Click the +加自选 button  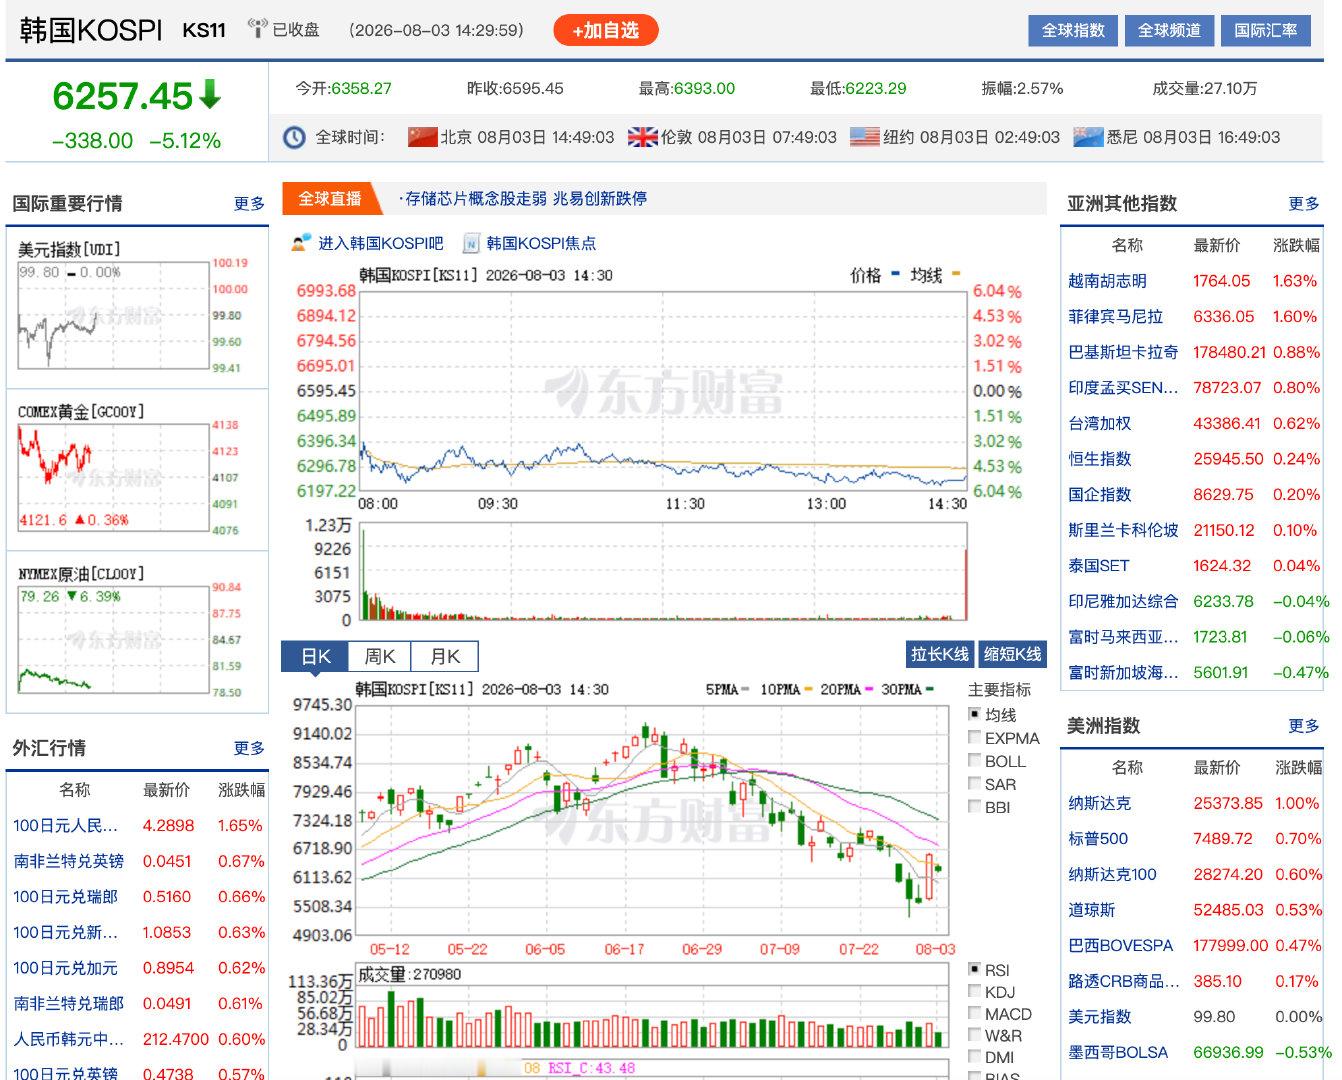click(x=605, y=30)
